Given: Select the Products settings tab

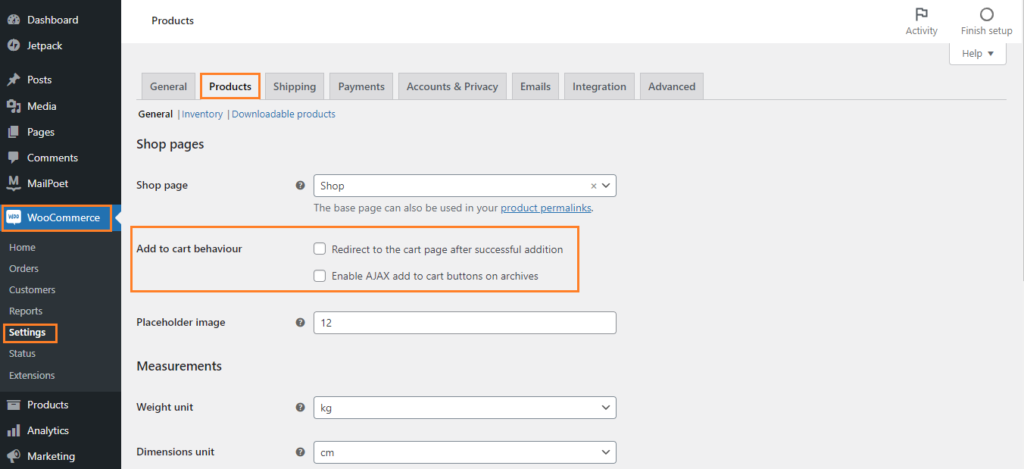Looking at the screenshot, I should (x=231, y=86).
